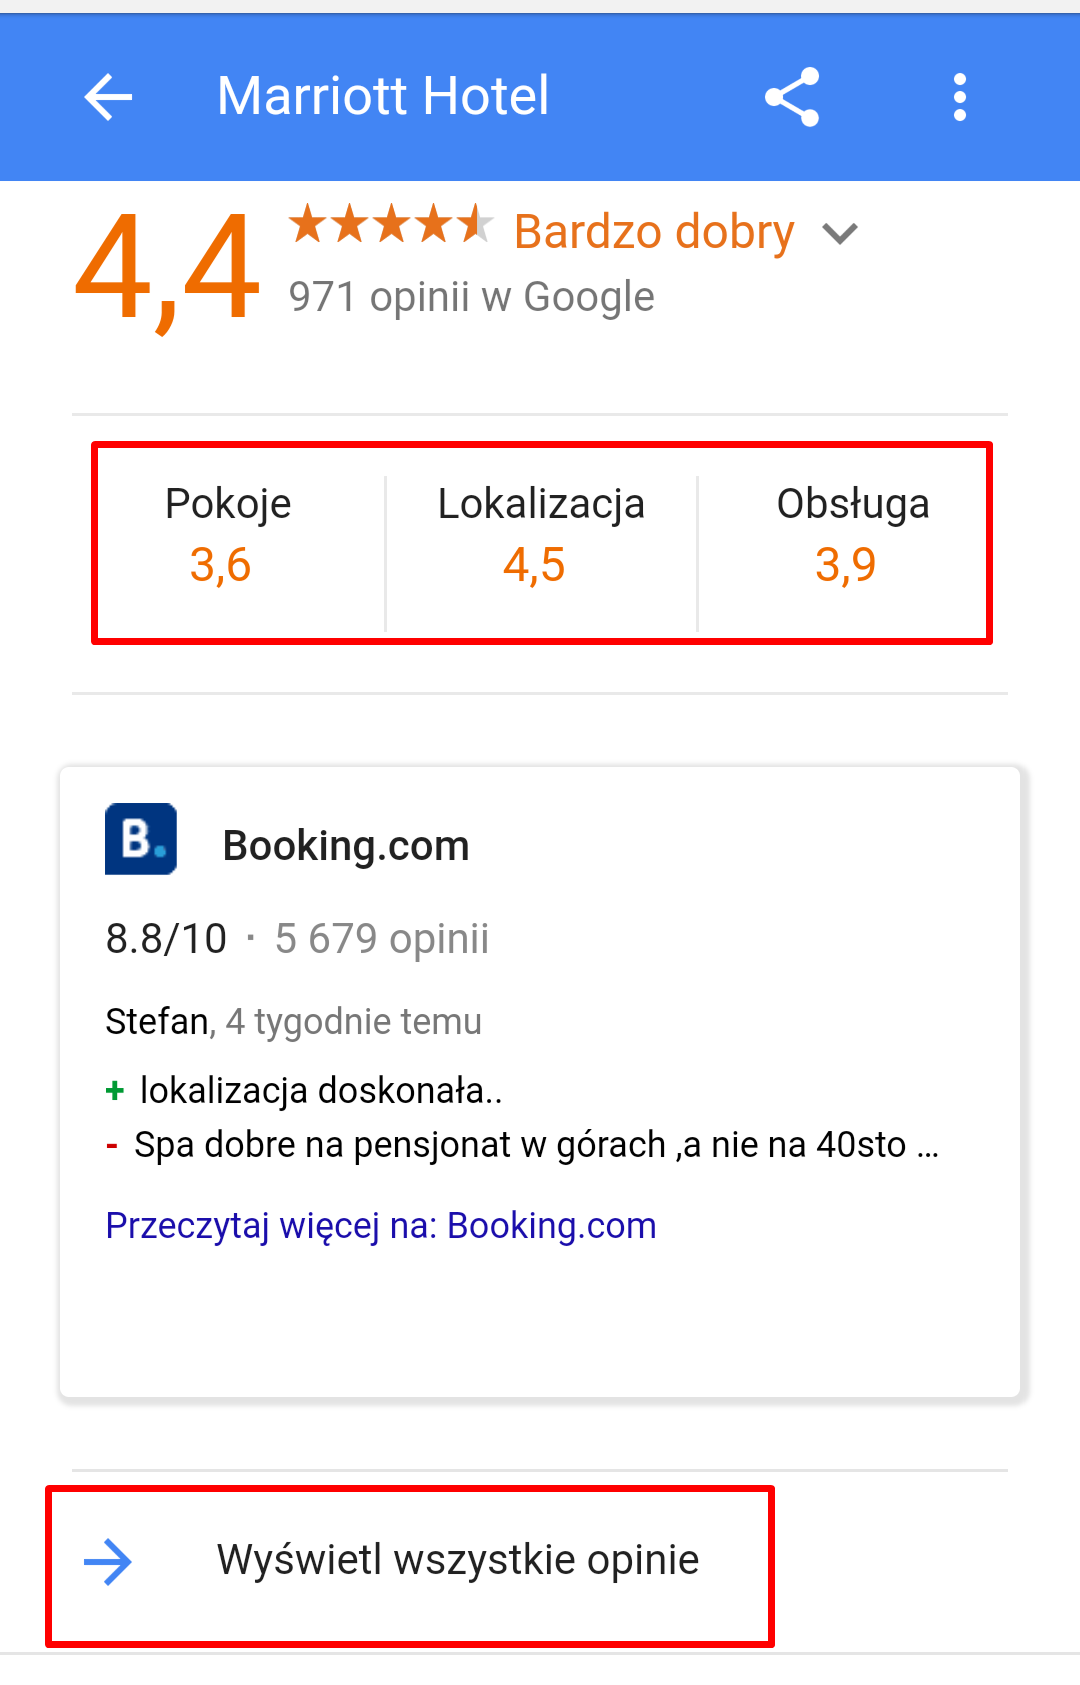This screenshot has height=1685, width=1080.
Task: Tap the Booking.com title text
Action: tap(346, 846)
